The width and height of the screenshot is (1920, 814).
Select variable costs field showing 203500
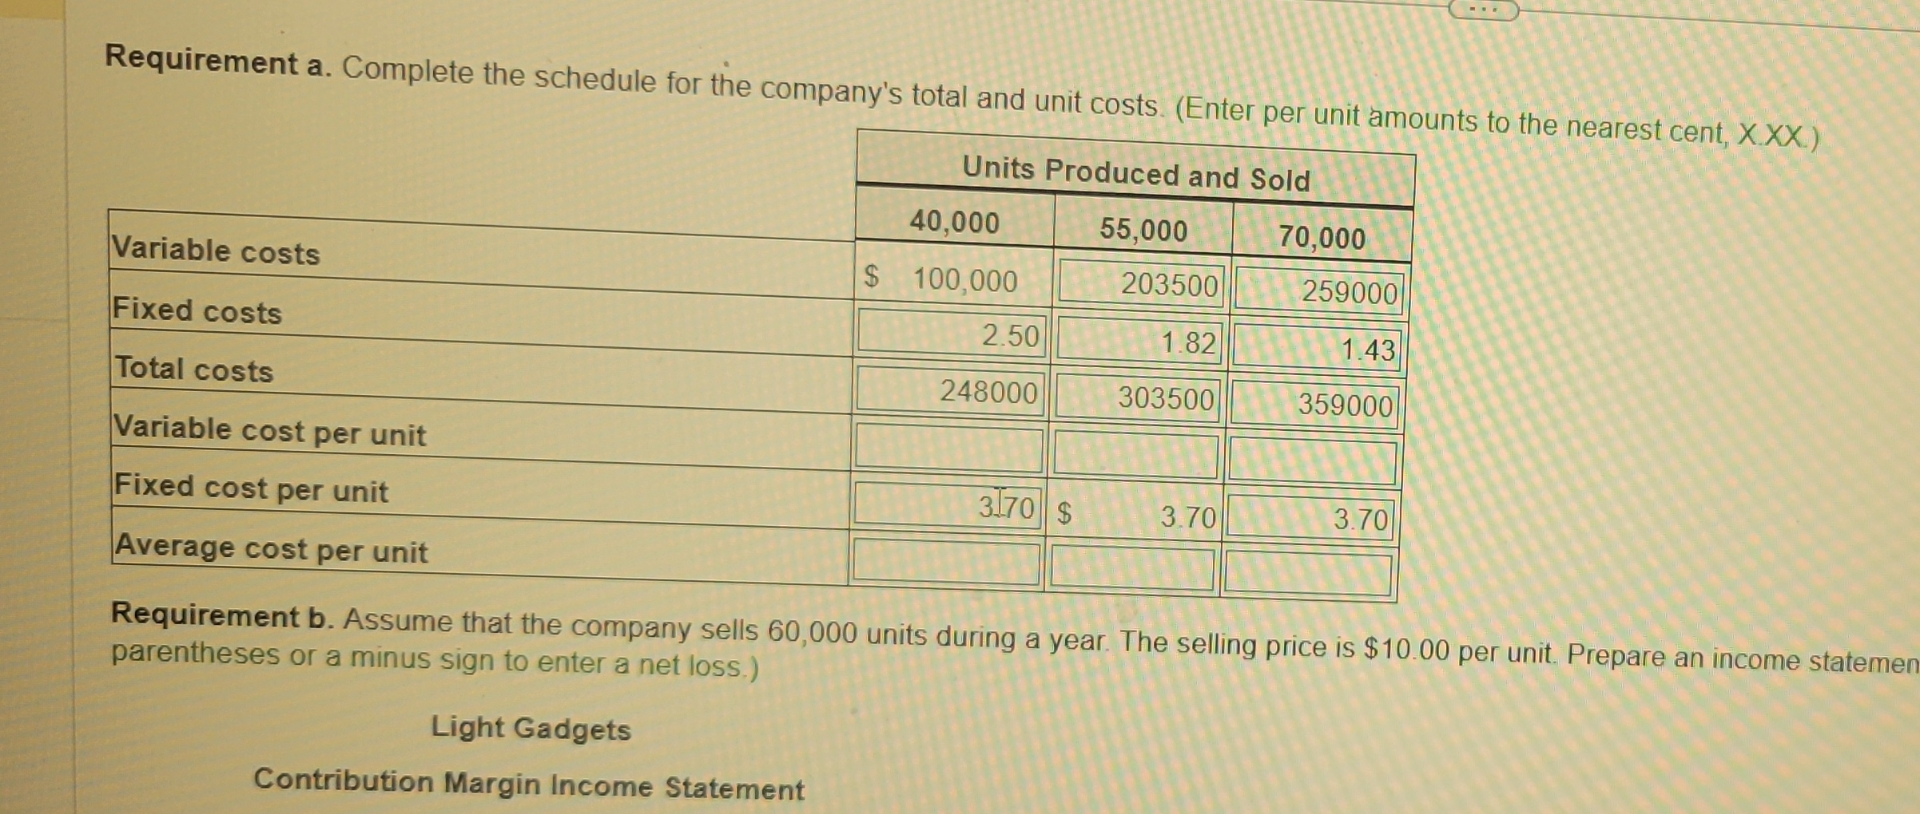click(x=1141, y=283)
